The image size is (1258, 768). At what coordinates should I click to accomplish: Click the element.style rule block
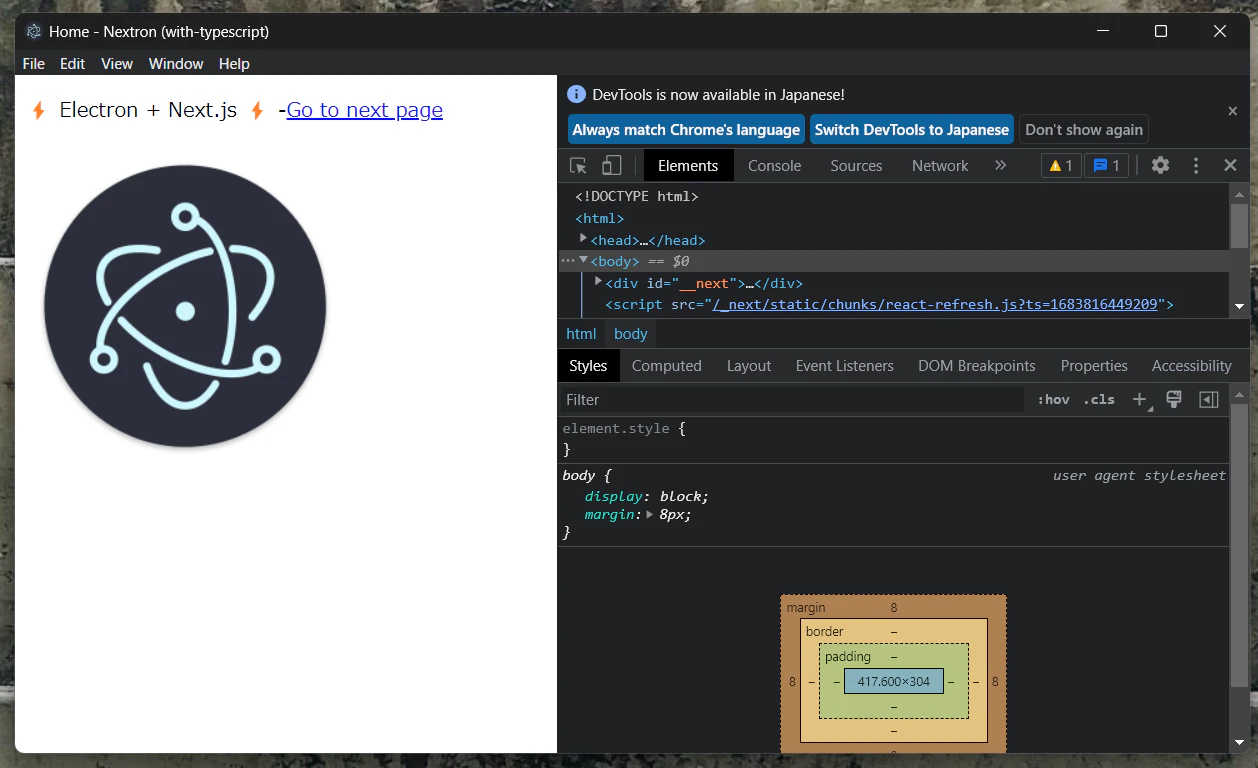tap(893, 439)
